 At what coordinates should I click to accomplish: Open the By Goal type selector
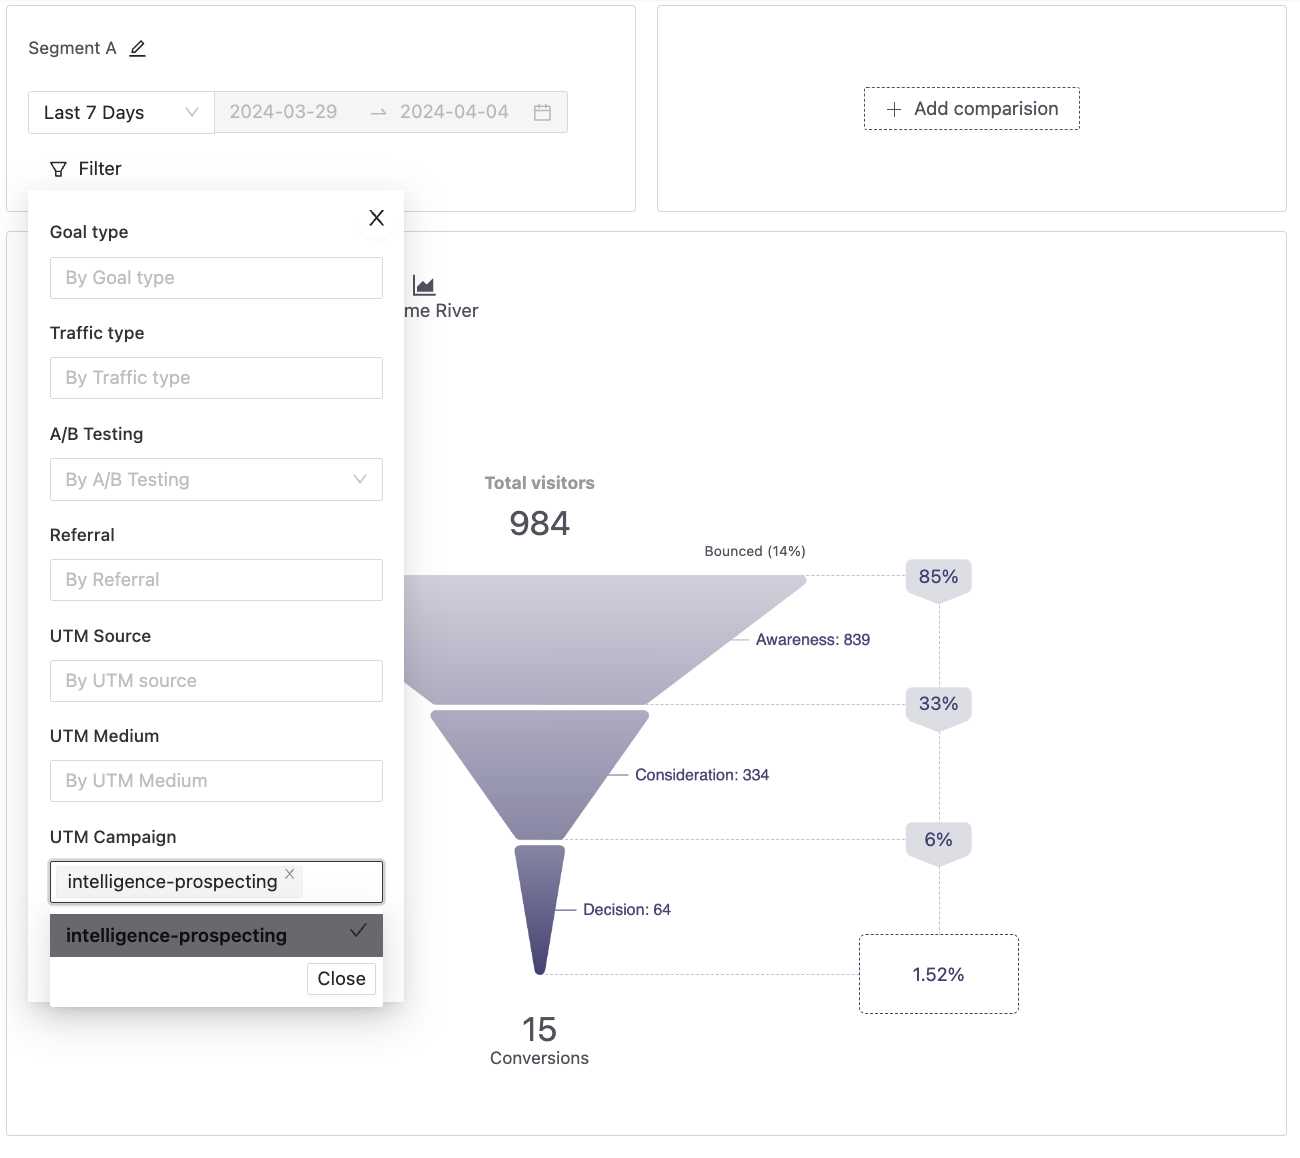click(x=216, y=278)
